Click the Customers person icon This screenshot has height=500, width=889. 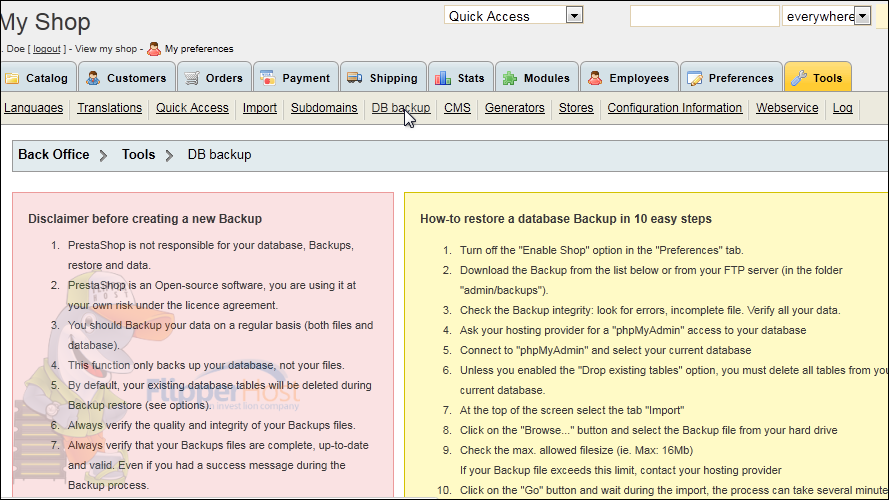click(93, 78)
